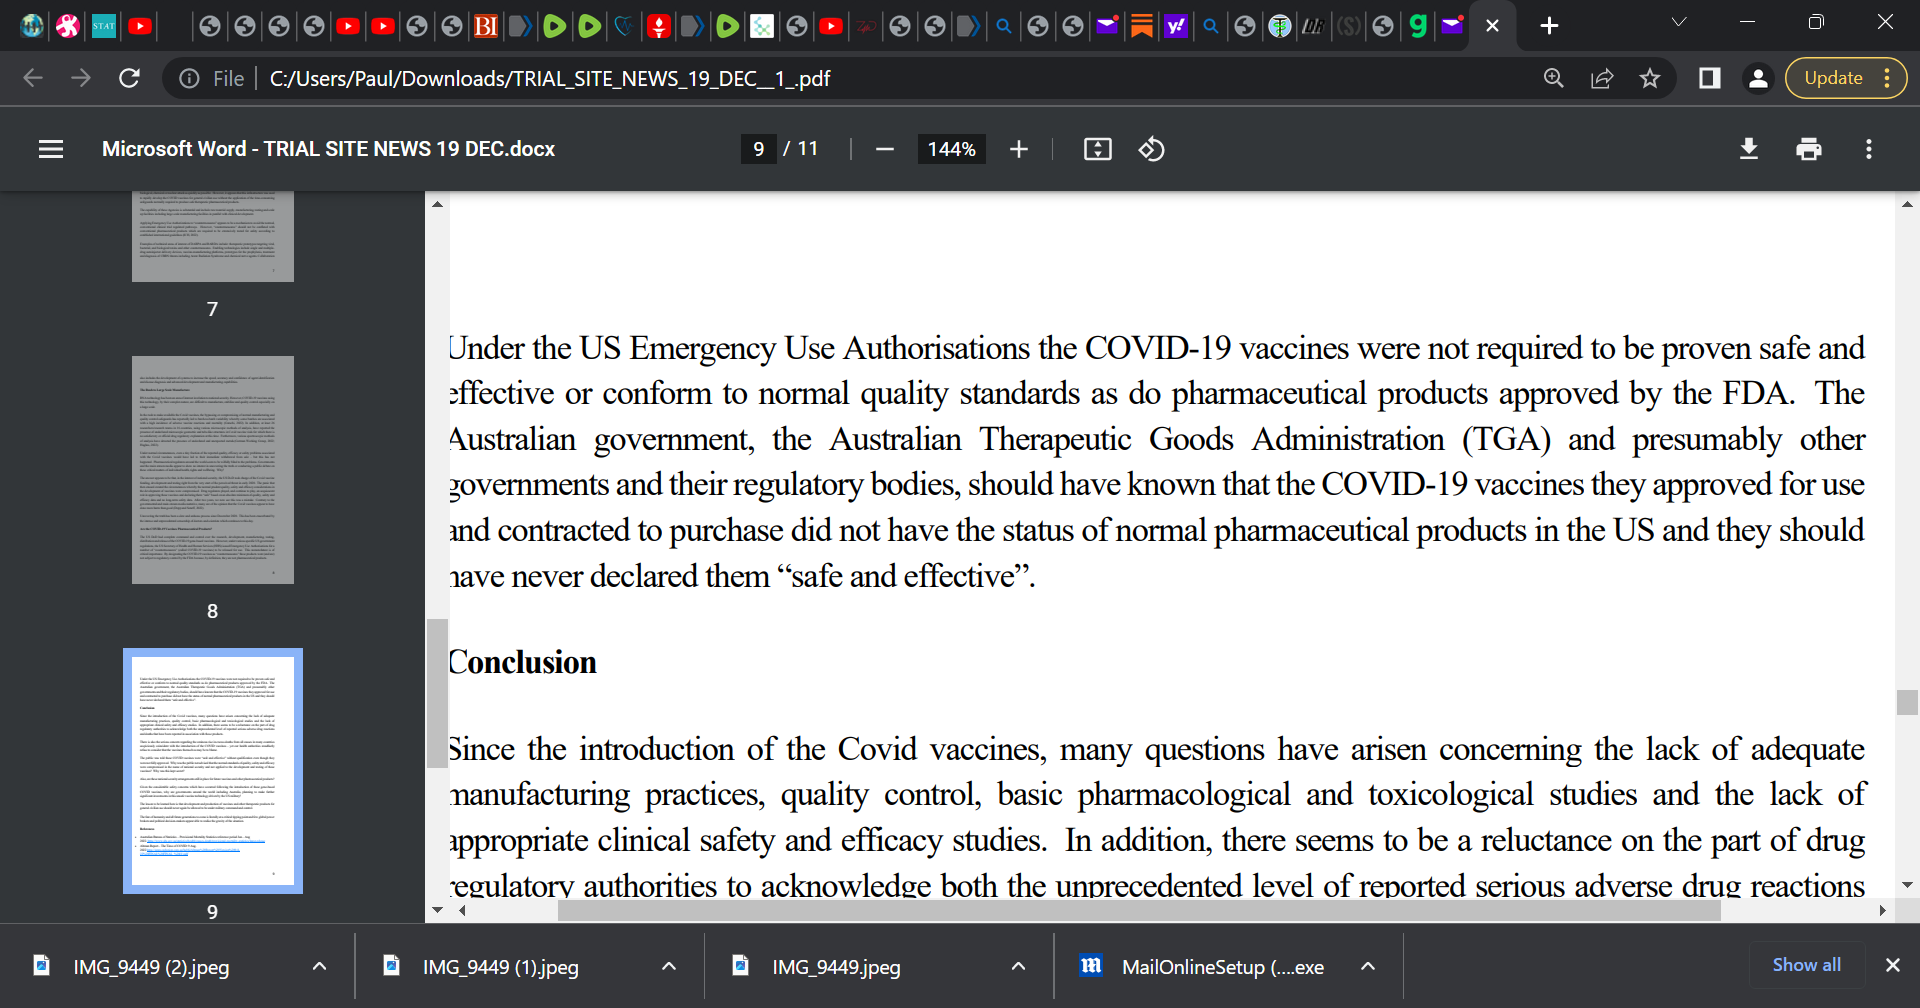Expand options for MailOnlineSetup download
1920x1008 pixels.
pyautogui.click(x=1368, y=966)
